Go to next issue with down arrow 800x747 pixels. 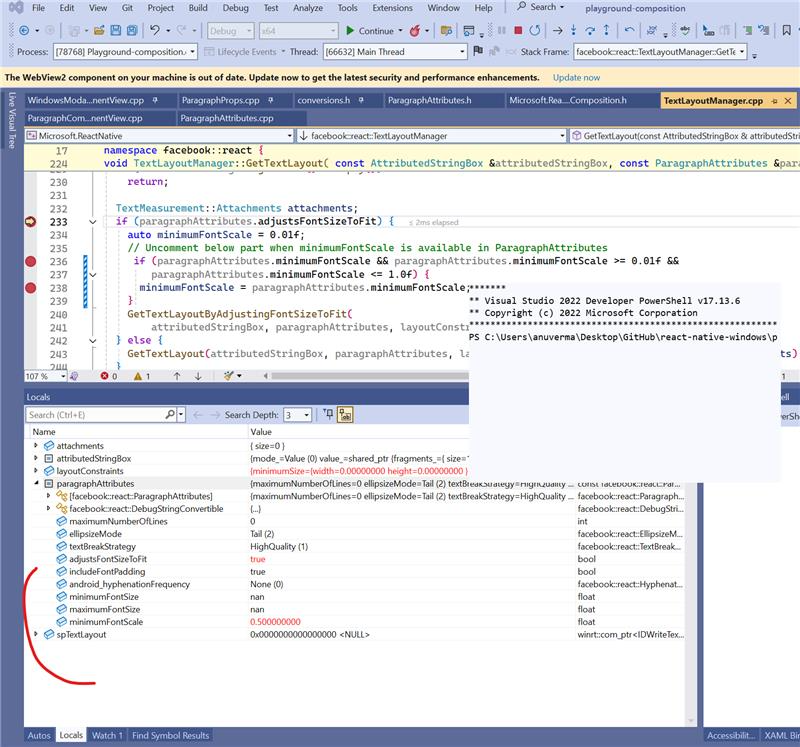tap(198, 376)
